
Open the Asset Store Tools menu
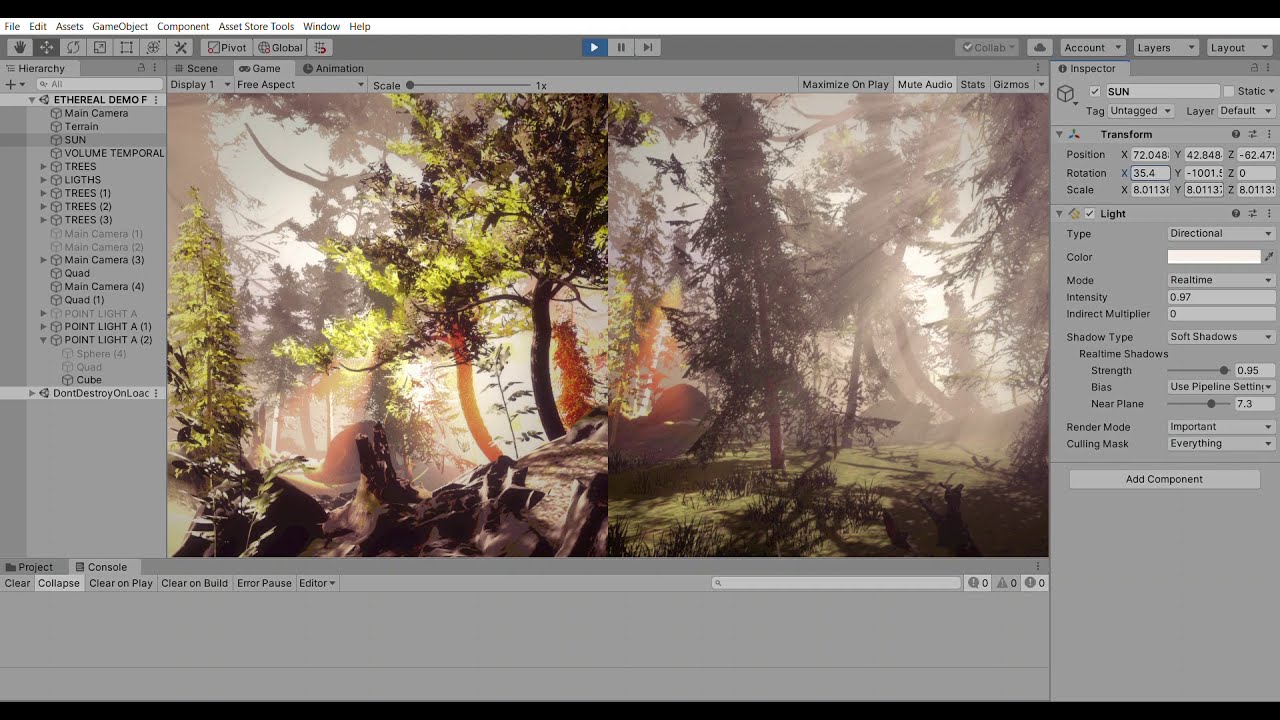[256, 26]
